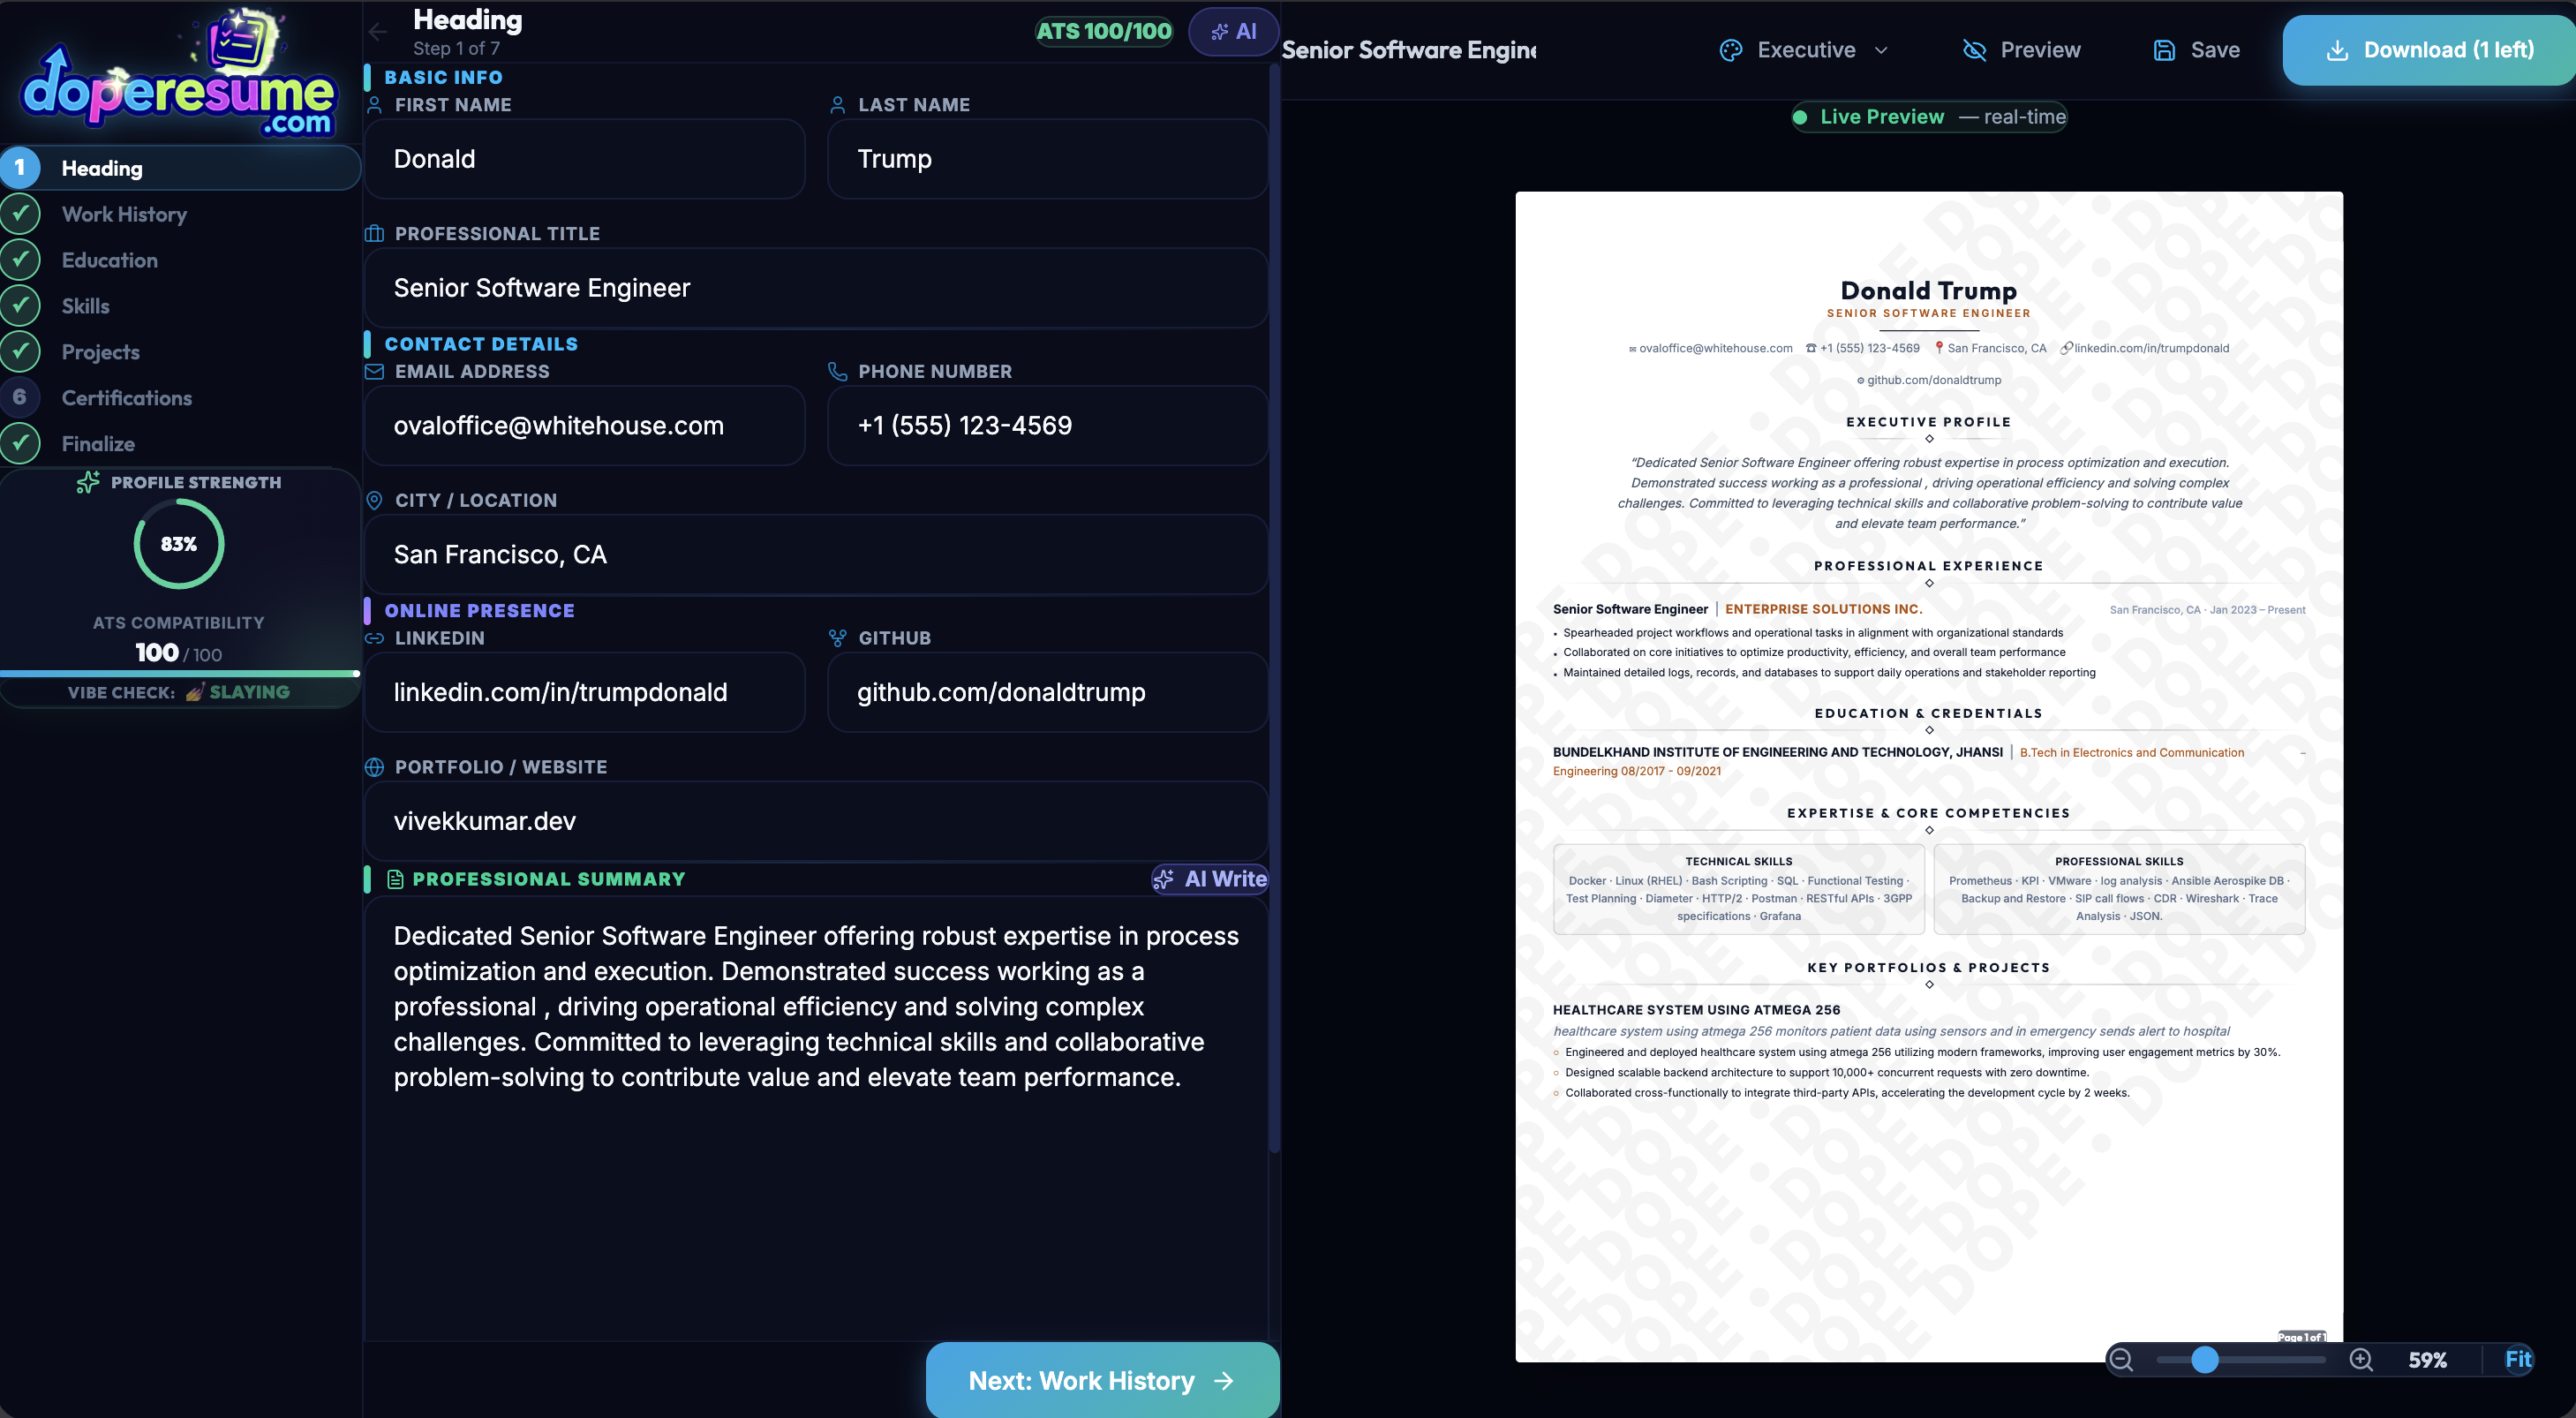The image size is (2576, 1418).
Task: Click the resume preview page thumbnail
Action: 1929,776
